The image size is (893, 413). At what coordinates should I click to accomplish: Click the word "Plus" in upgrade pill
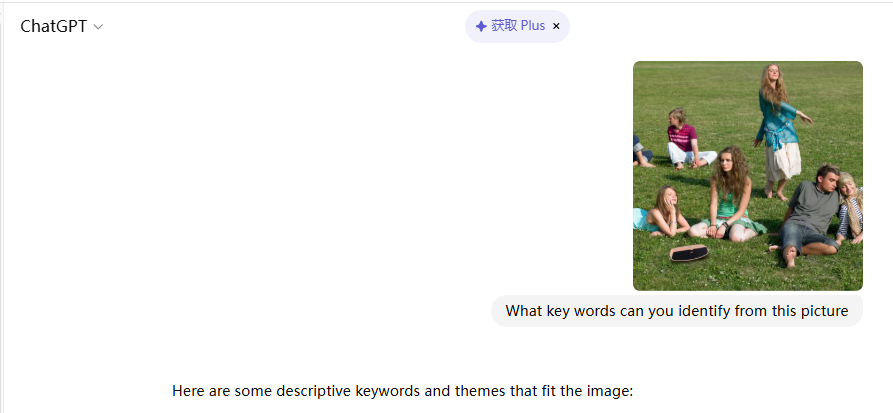pyautogui.click(x=533, y=26)
